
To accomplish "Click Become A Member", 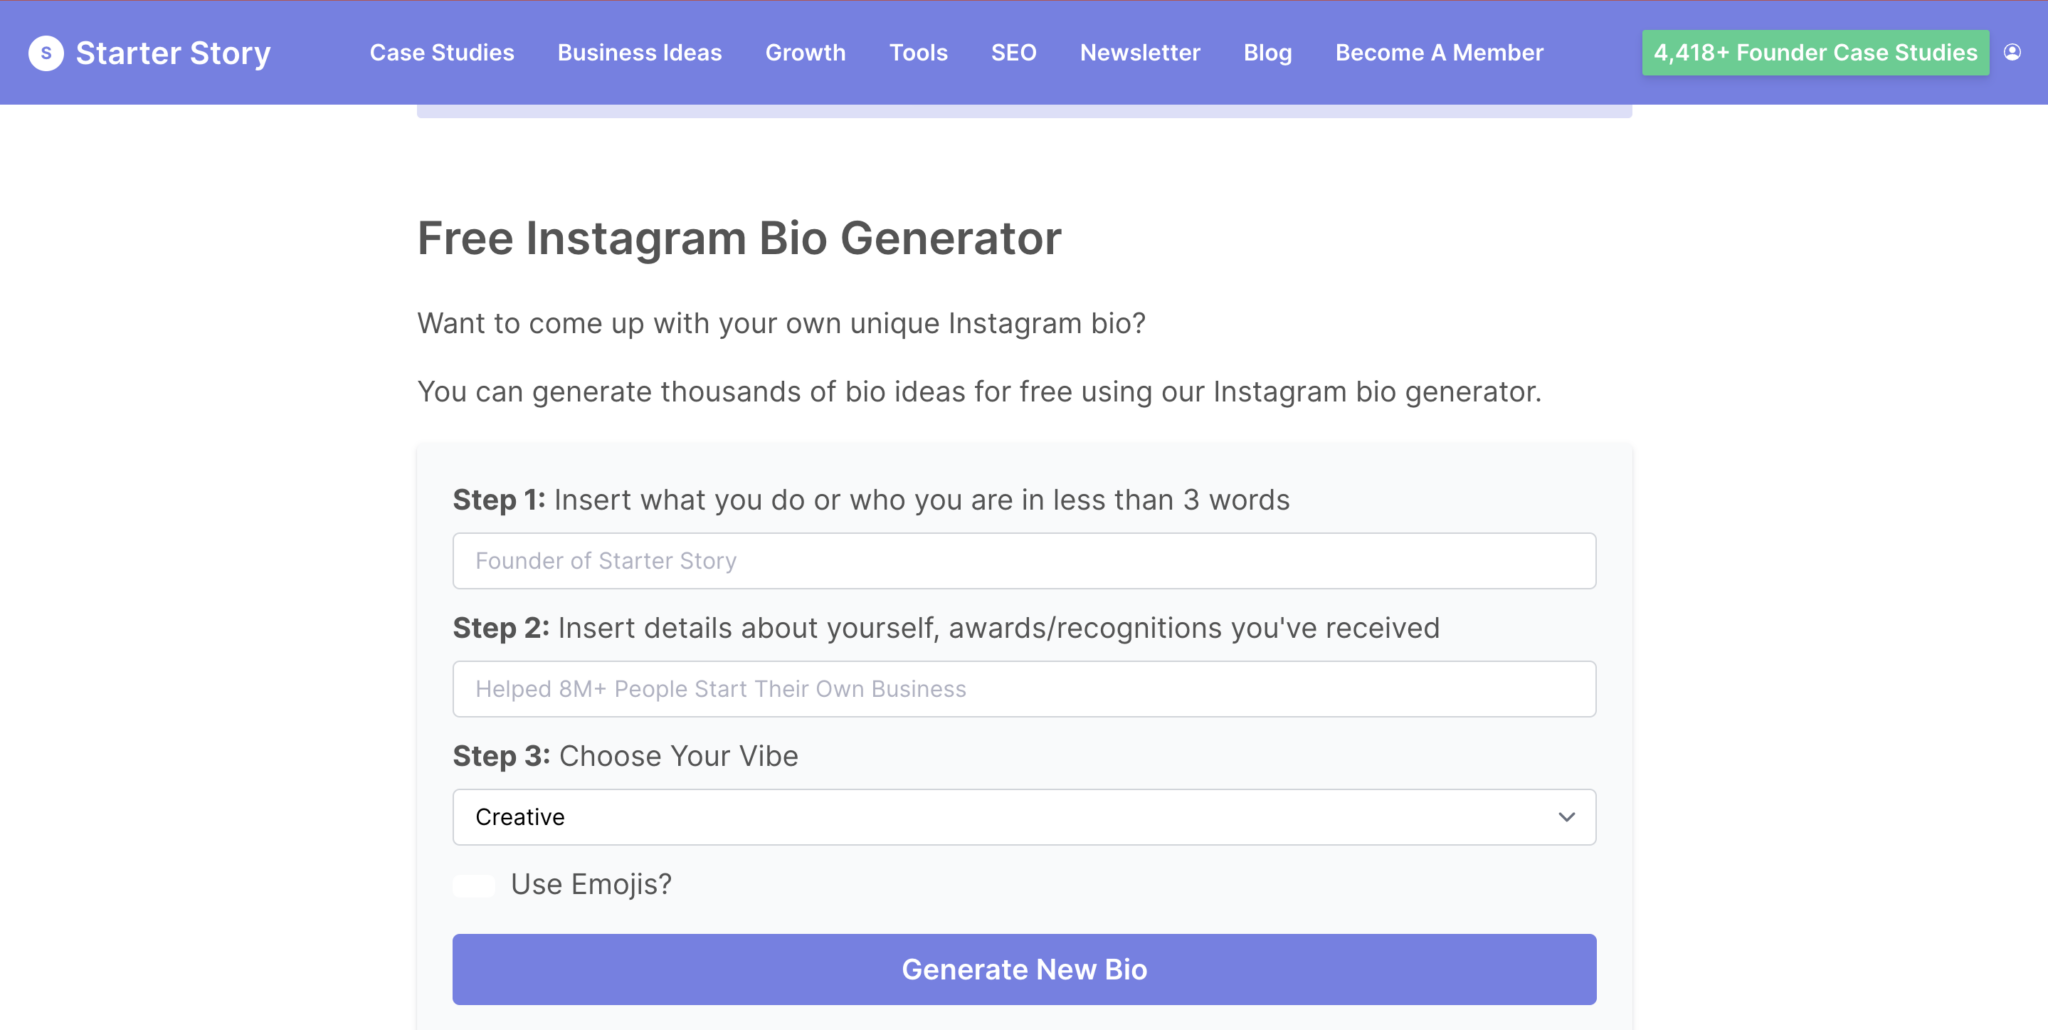I will 1439,53.
